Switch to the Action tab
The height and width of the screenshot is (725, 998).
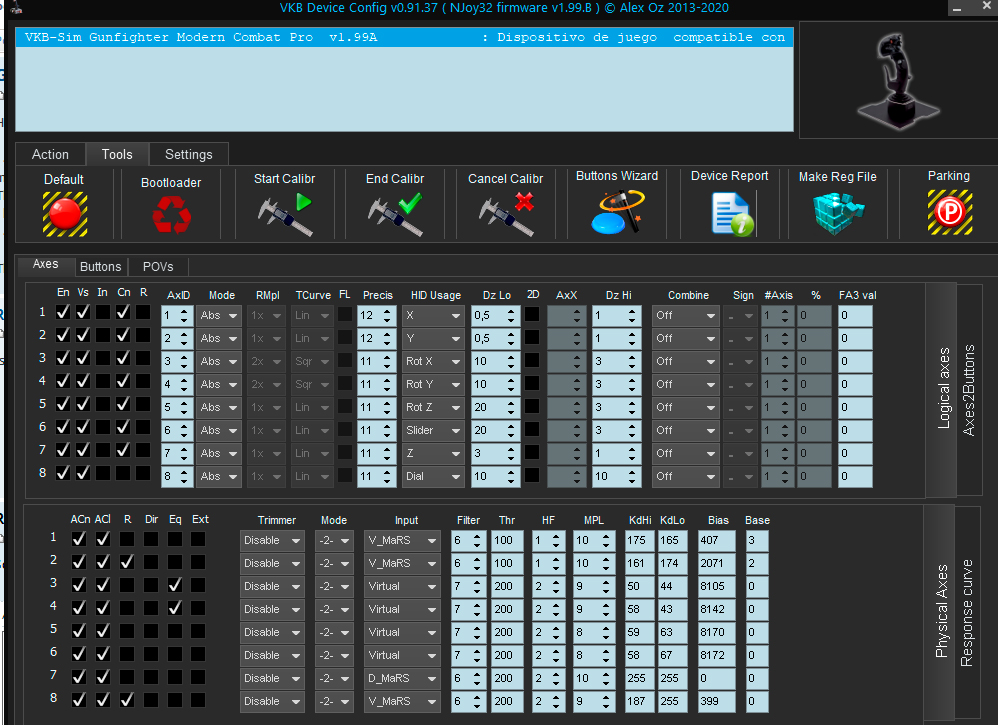[50, 155]
